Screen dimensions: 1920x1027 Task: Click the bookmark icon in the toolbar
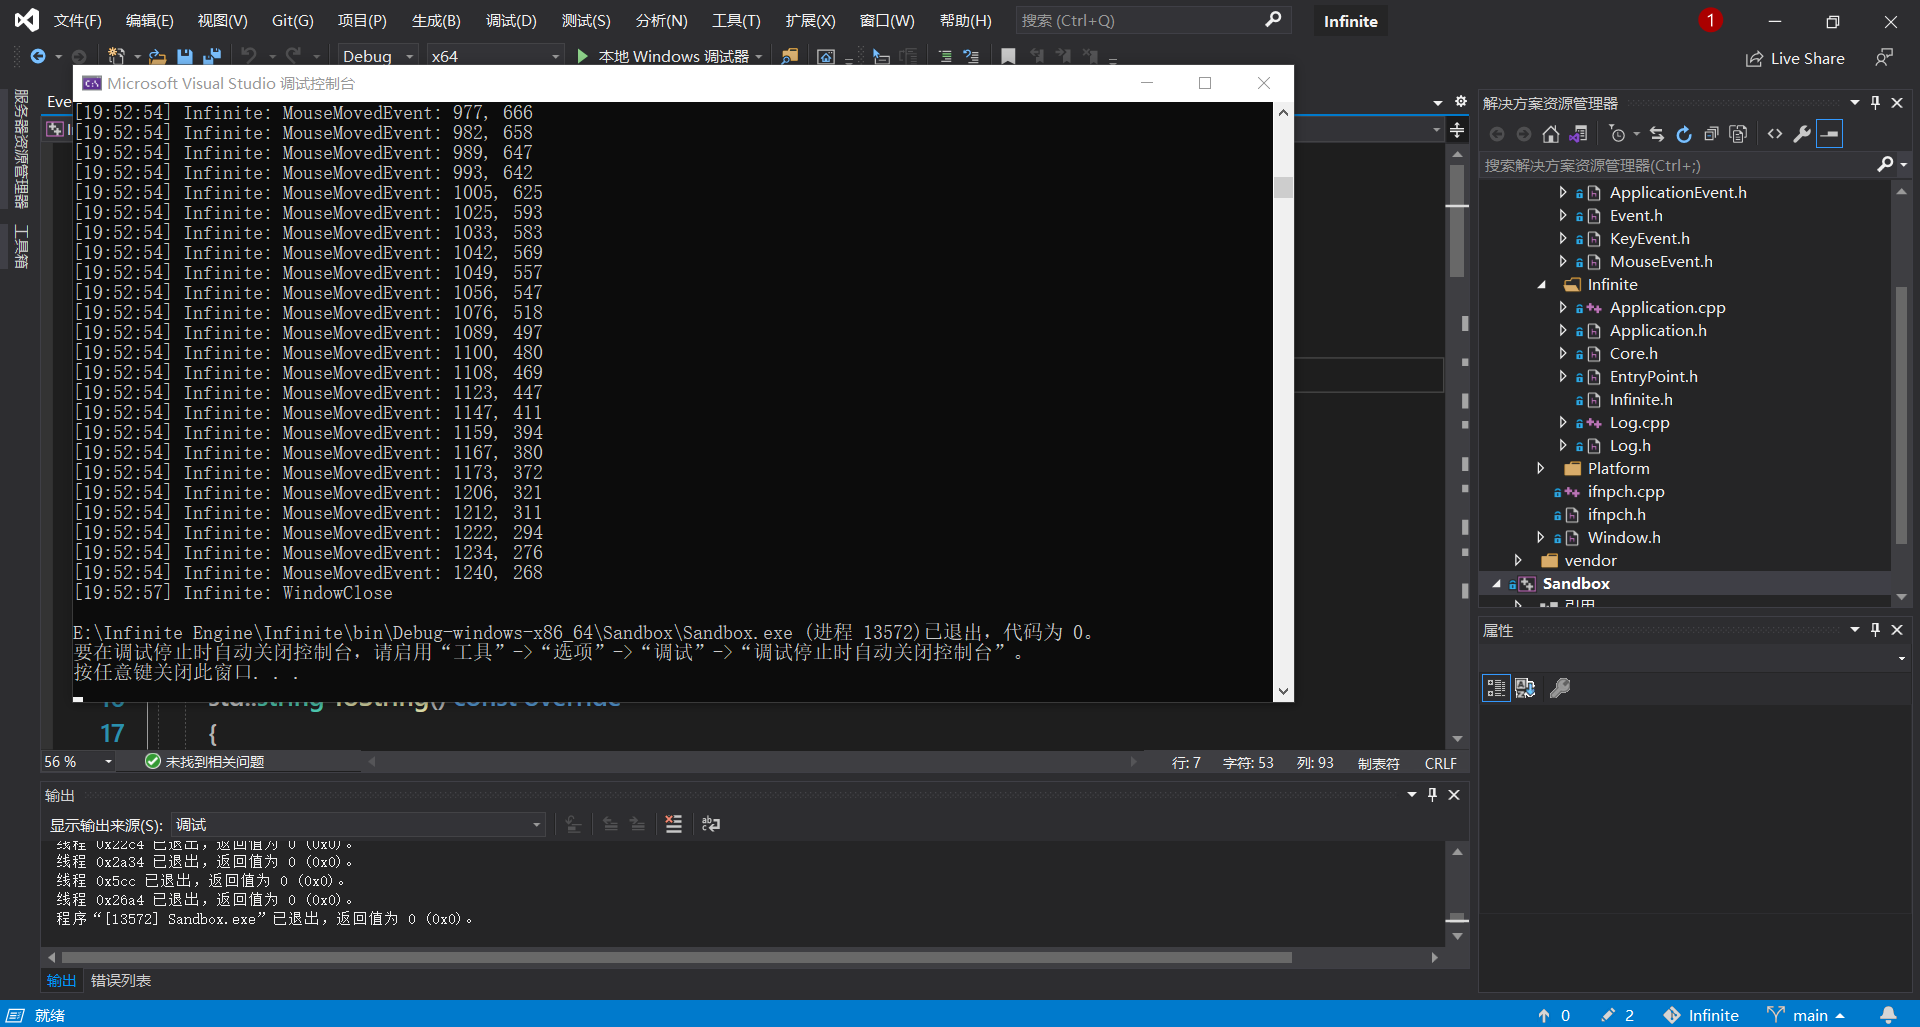coord(1008,56)
